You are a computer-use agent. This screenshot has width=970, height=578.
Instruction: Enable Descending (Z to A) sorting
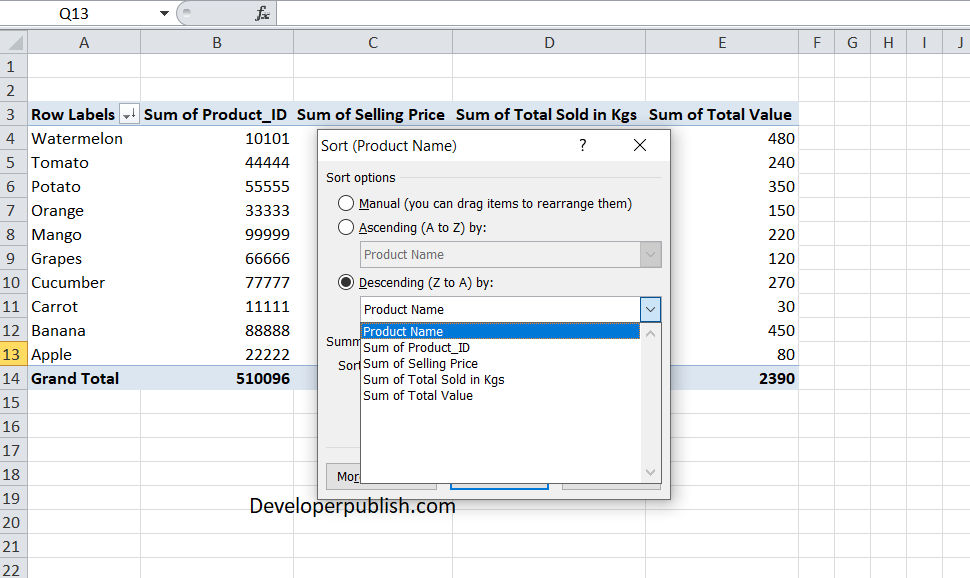pyautogui.click(x=345, y=282)
